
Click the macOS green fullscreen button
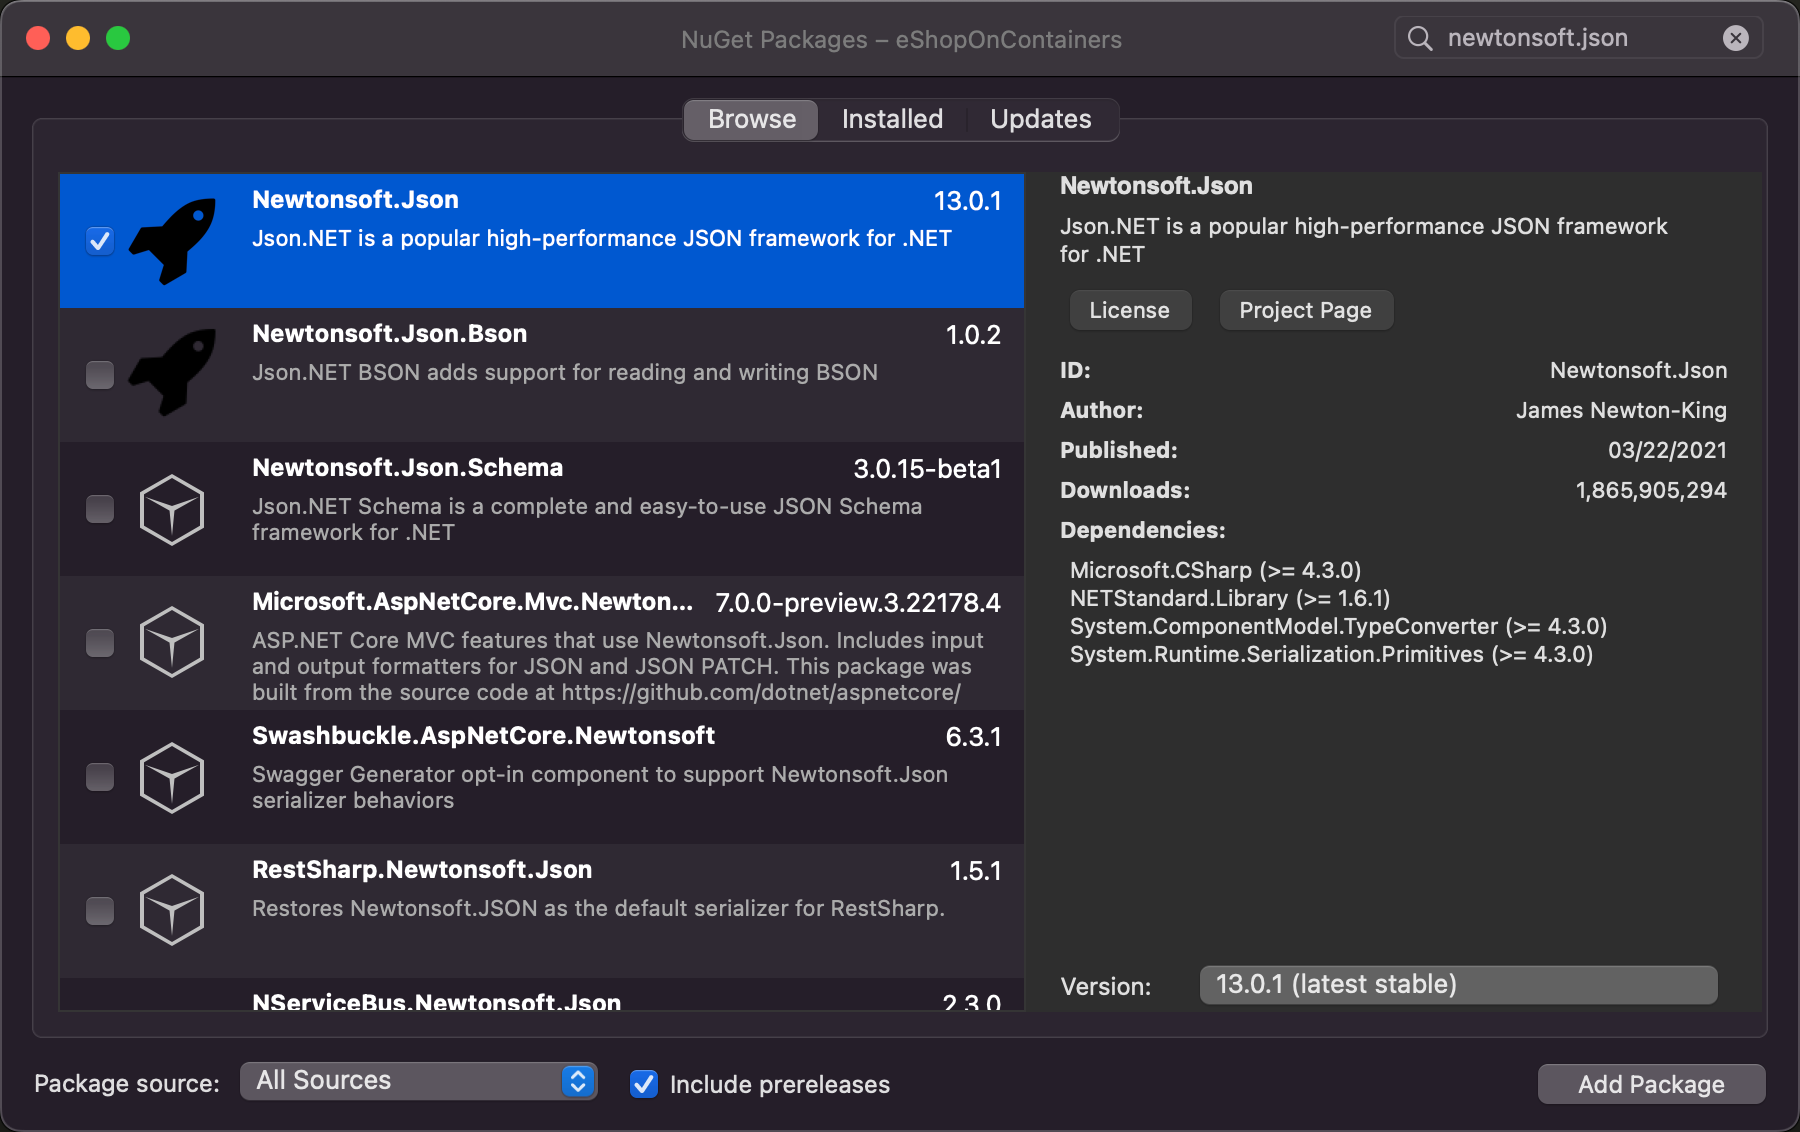[x=118, y=38]
